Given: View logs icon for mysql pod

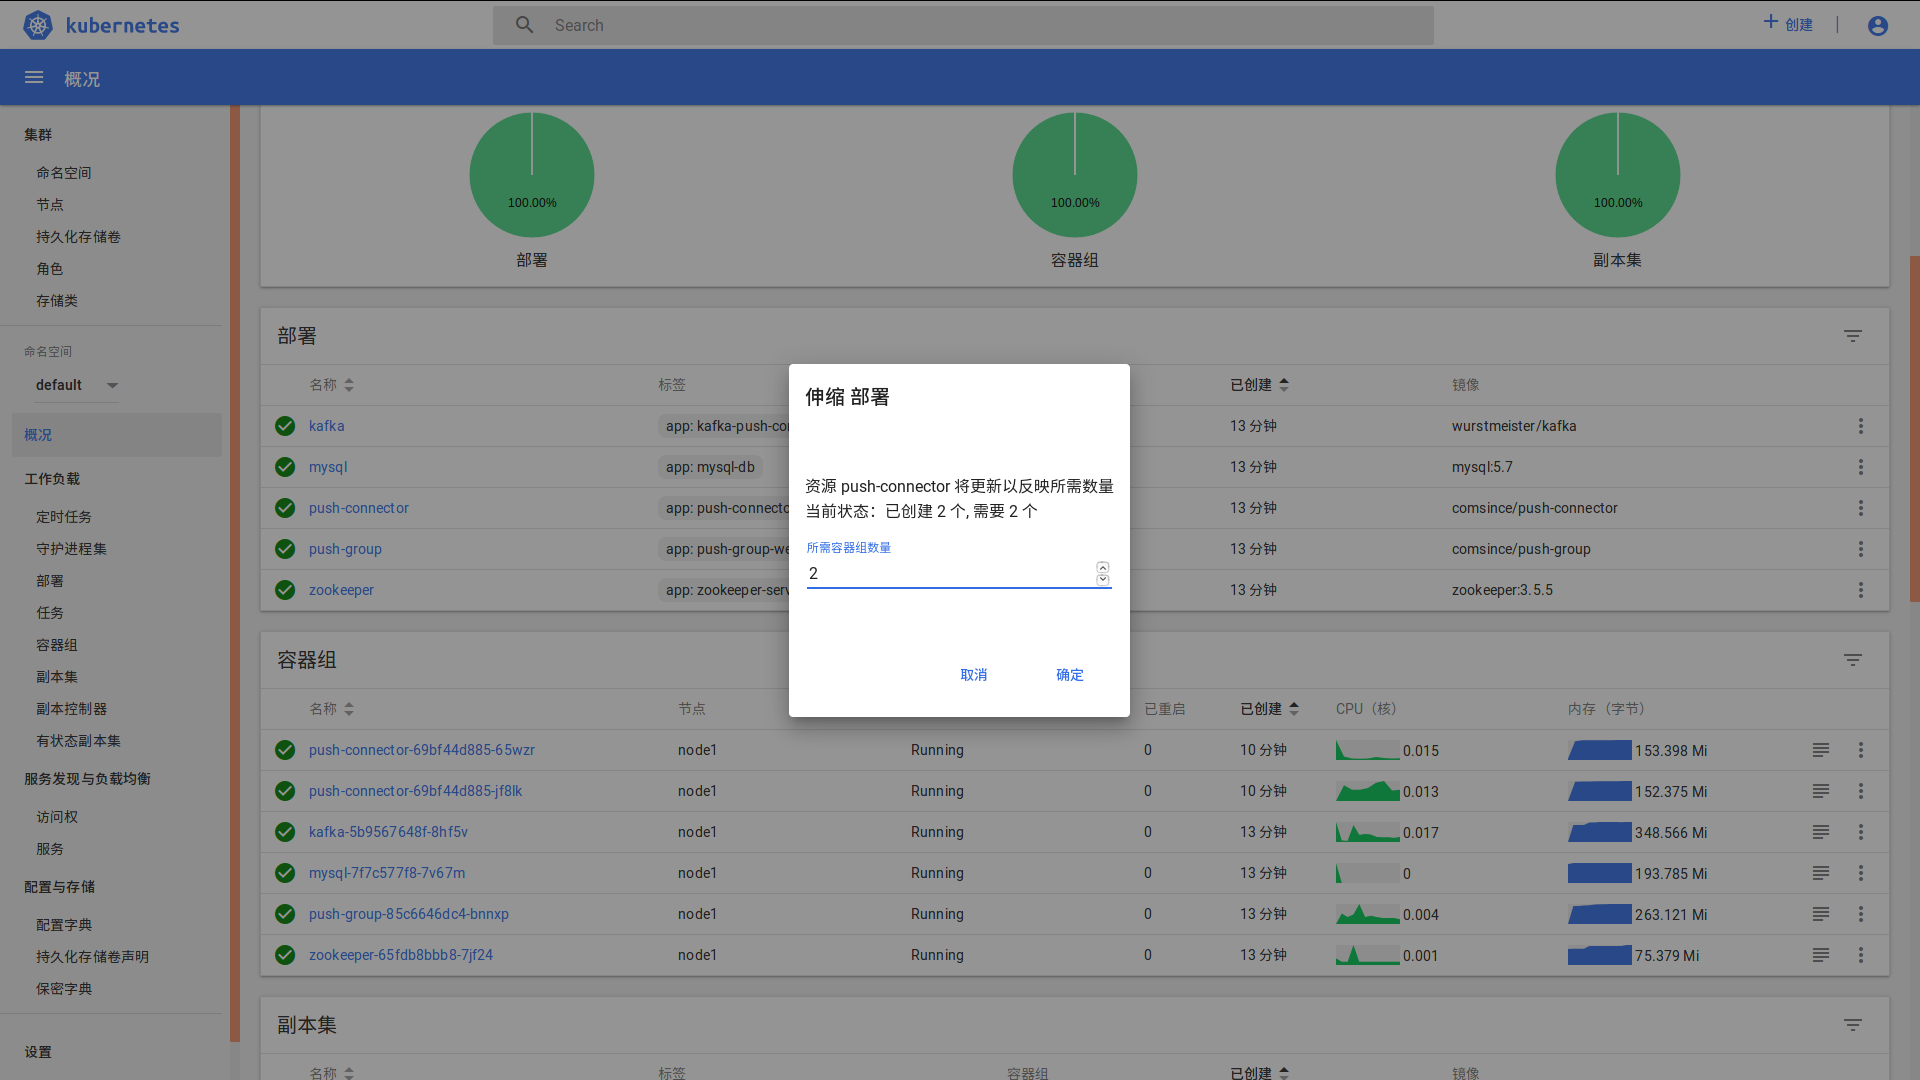Looking at the screenshot, I should tap(1820, 873).
